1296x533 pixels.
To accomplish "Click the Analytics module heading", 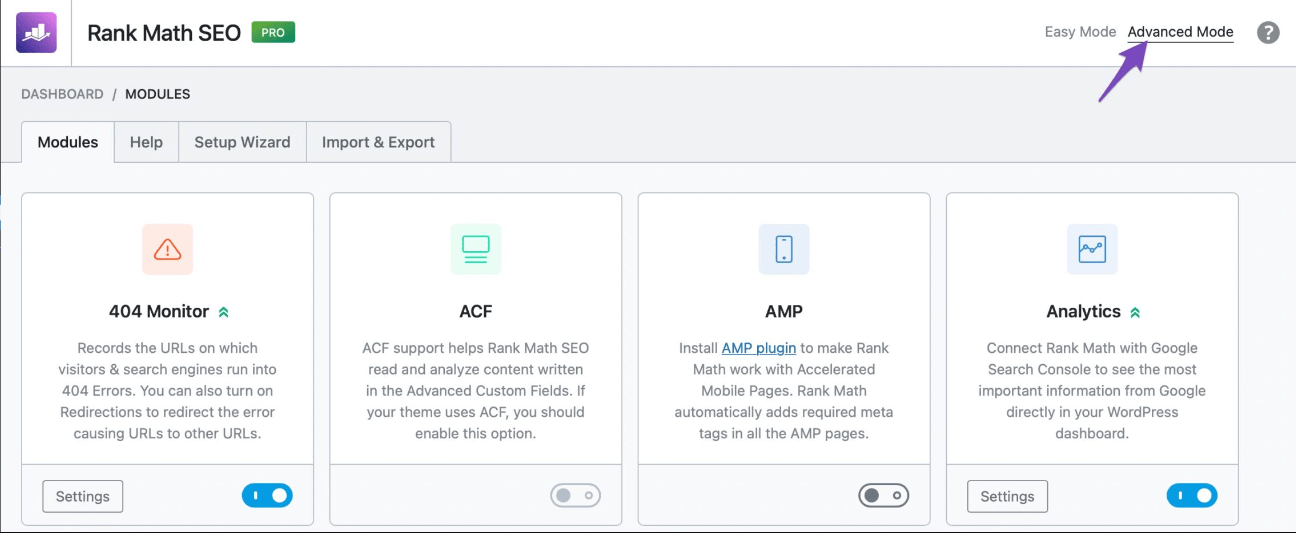I will click(x=1084, y=311).
